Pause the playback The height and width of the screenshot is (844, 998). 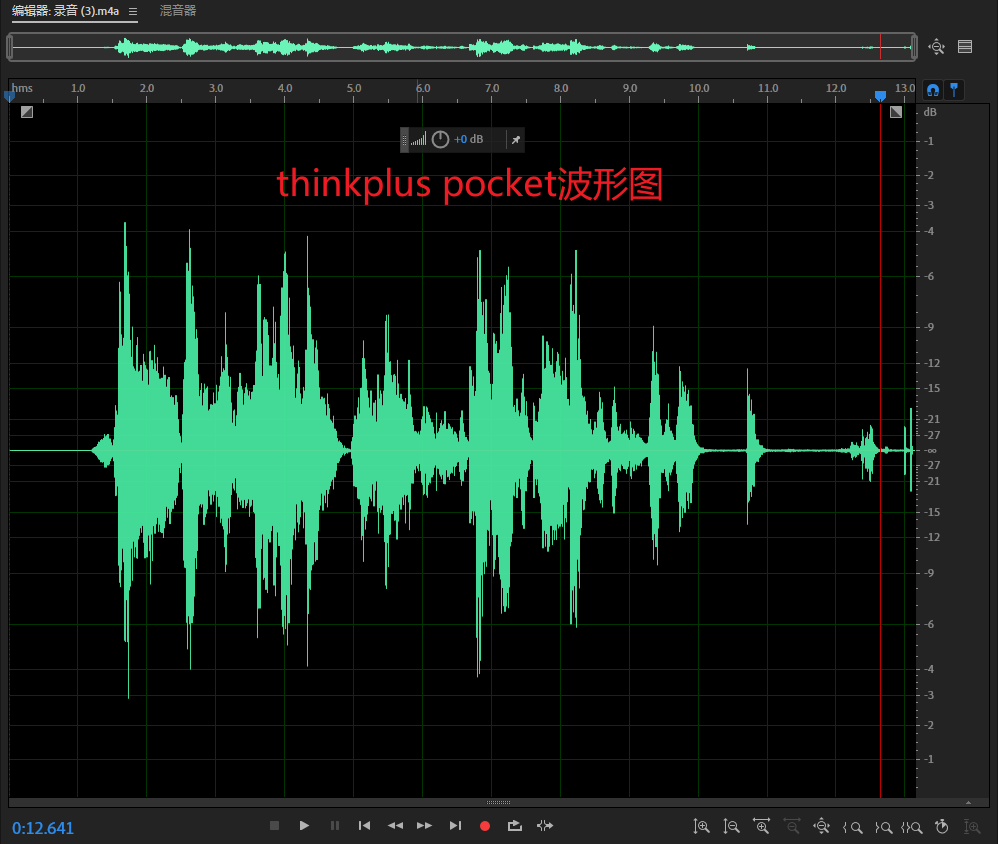(x=335, y=826)
